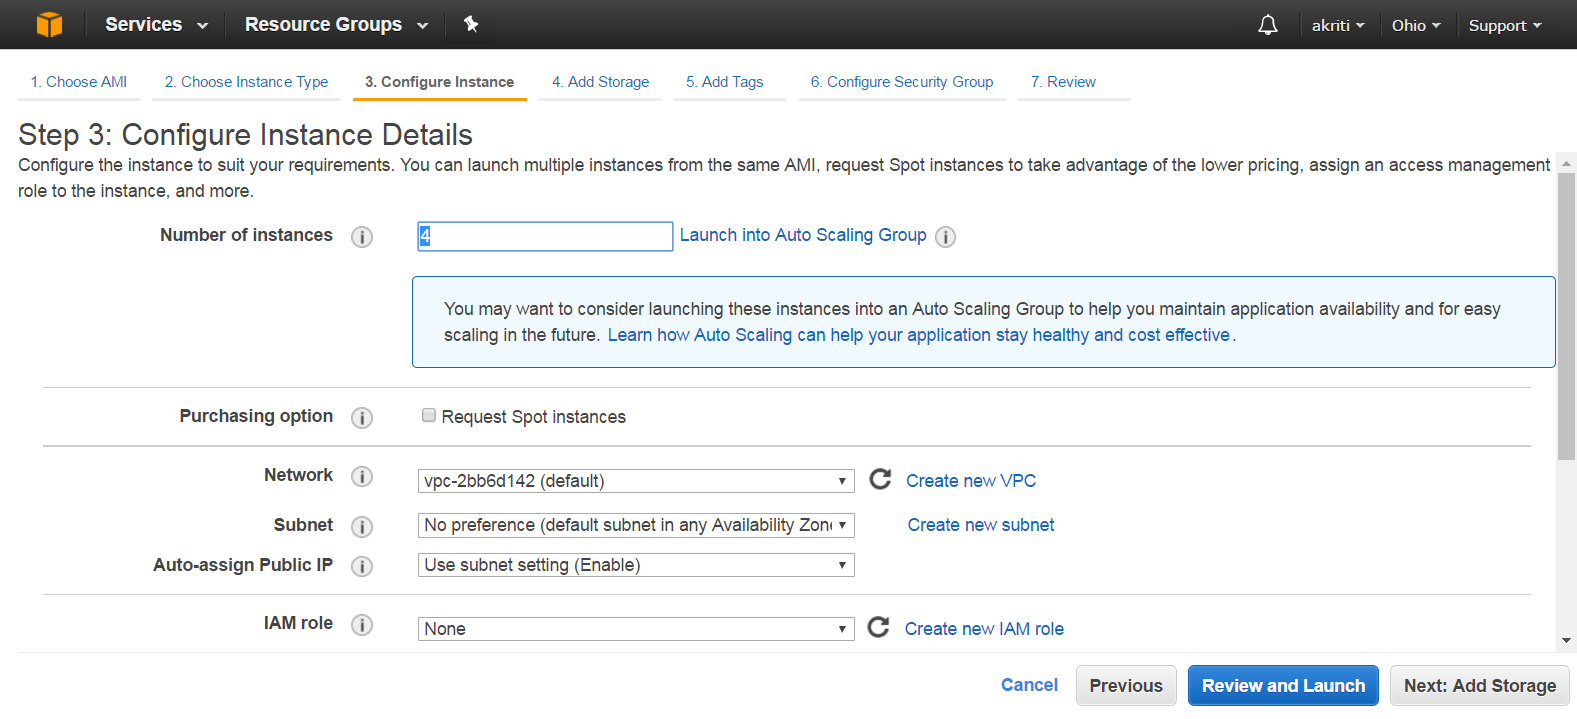Open the Services menu
This screenshot has width=1577, height=719.
click(156, 25)
